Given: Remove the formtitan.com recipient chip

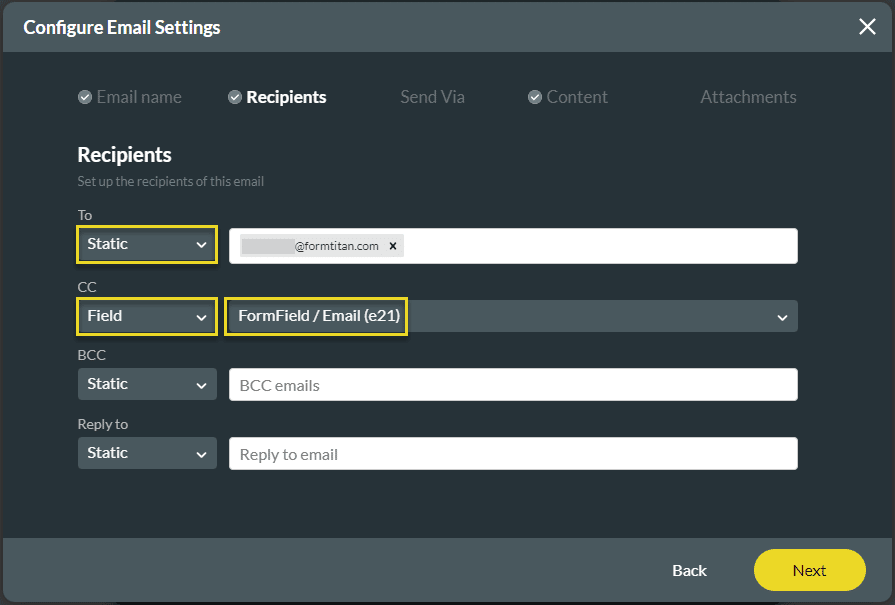Looking at the screenshot, I should pyautogui.click(x=393, y=246).
